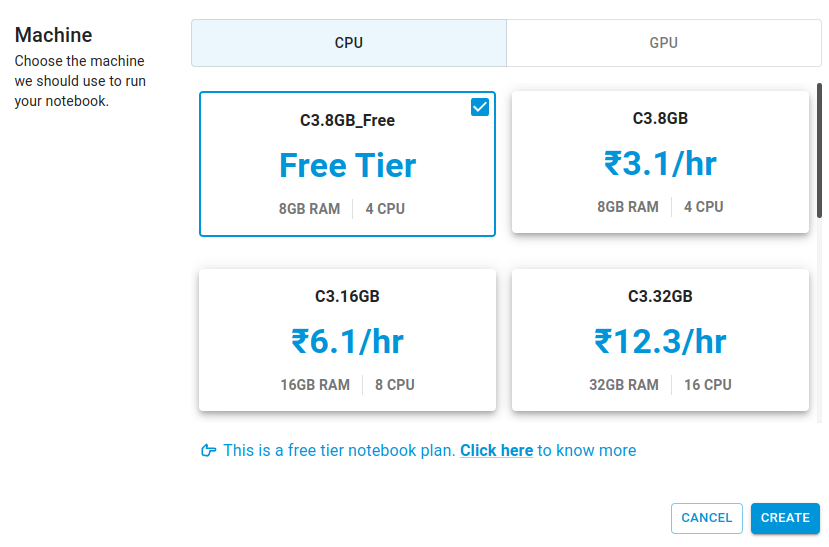Select the C3.32GB ₹12.3/hr plan
This screenshot has width=829, height=547.
[x=660, y=340]
